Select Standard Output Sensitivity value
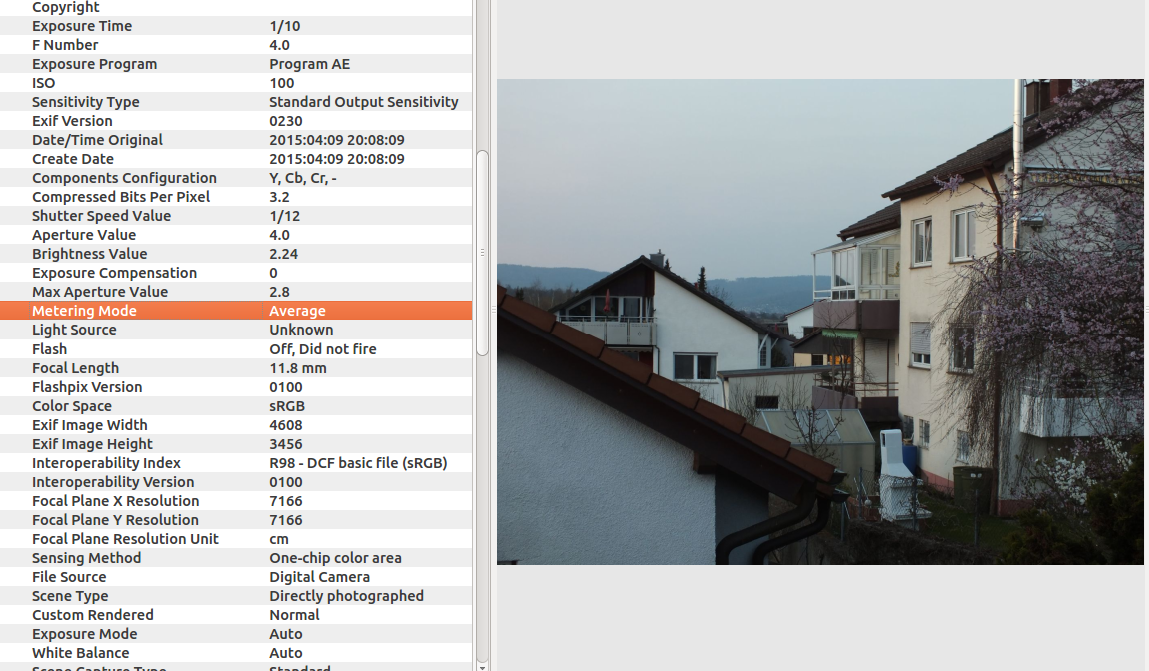1149x671 pixels. pyautogui.click(x=363, y=102)
